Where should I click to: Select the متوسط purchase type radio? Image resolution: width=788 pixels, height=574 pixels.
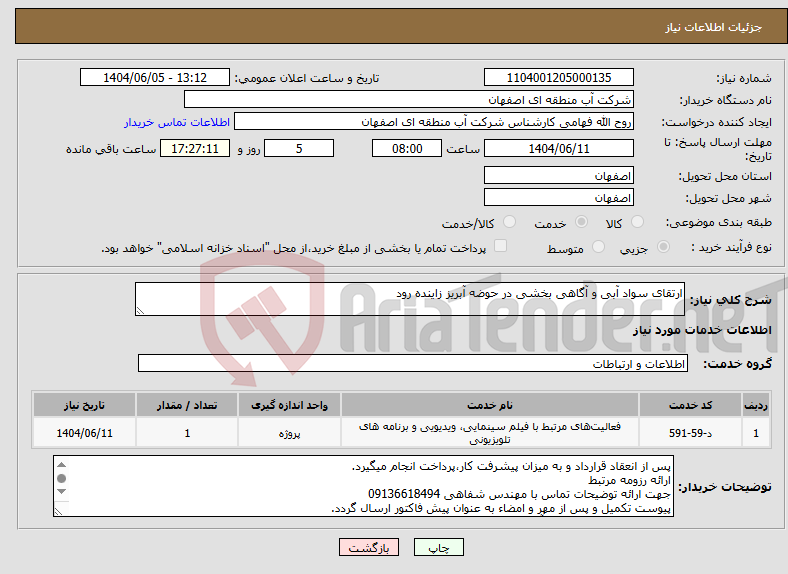coord(599,246)
